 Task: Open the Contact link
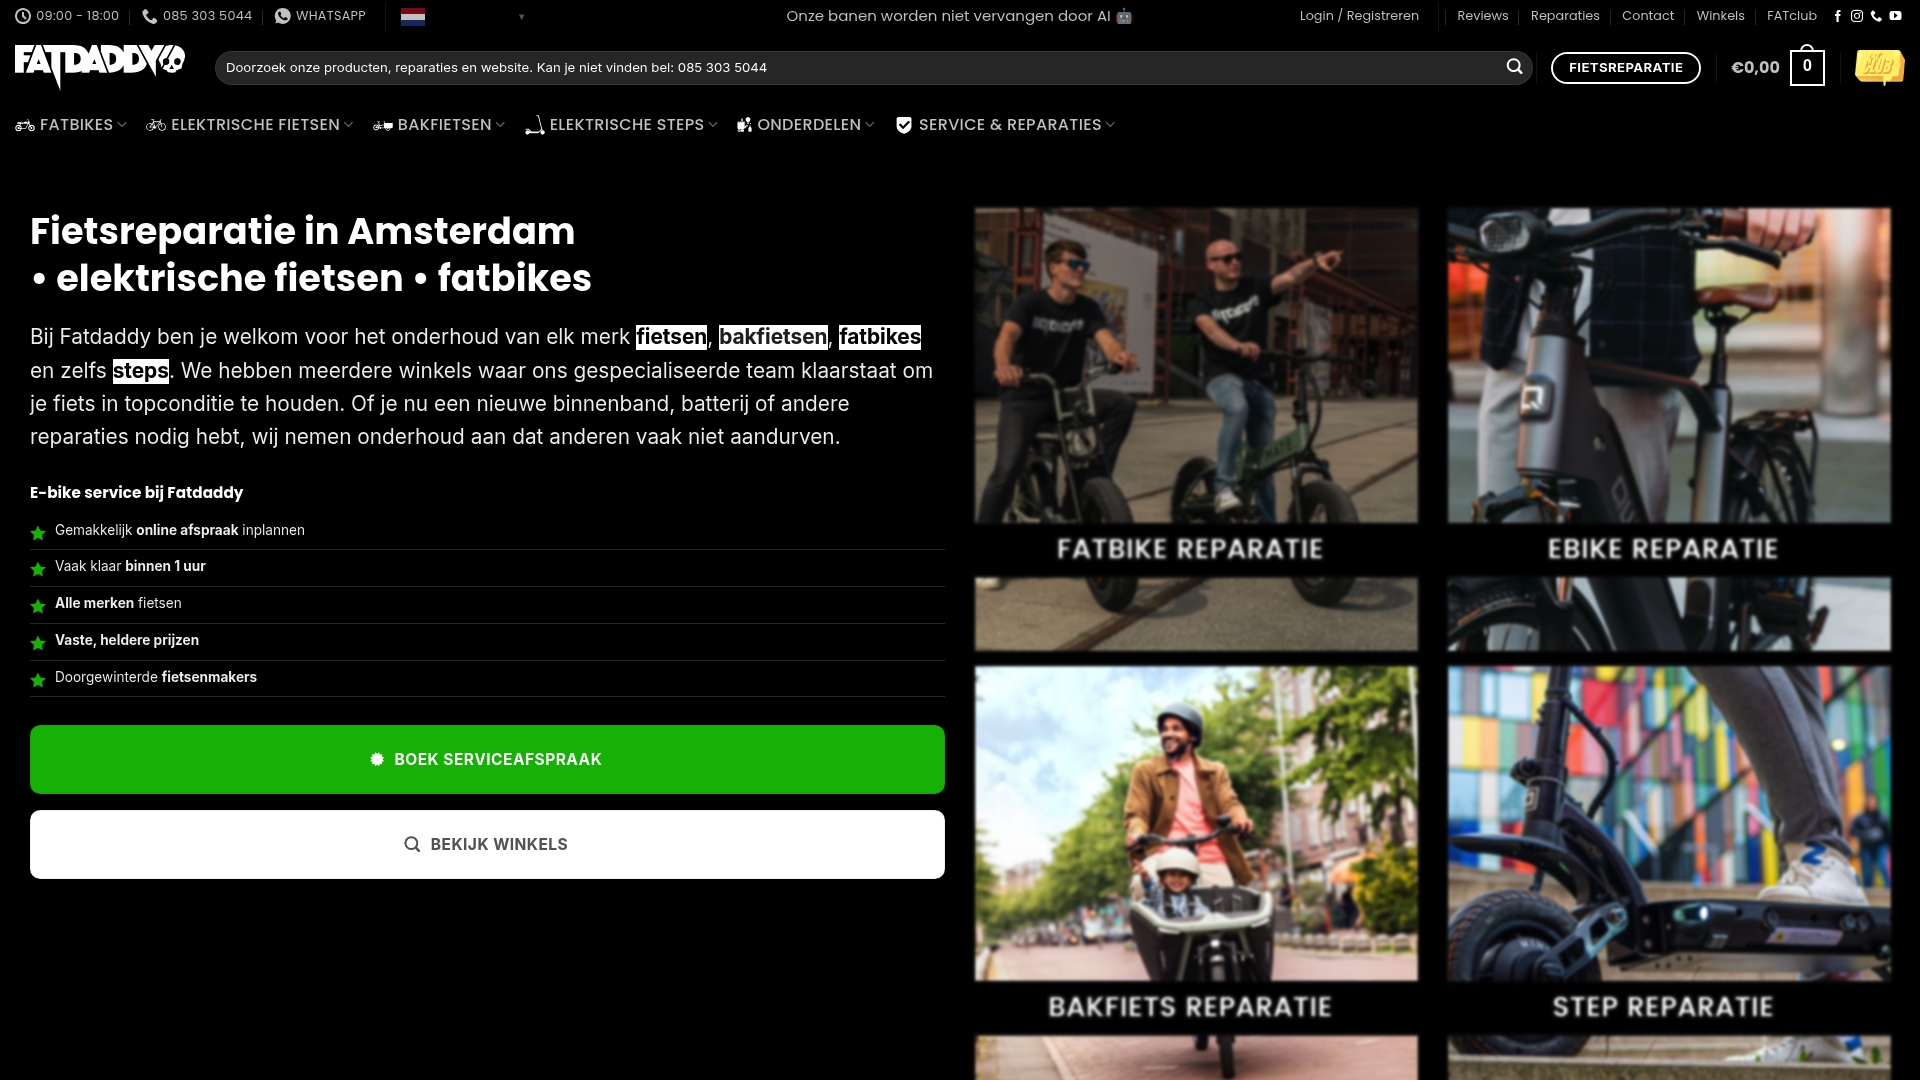point(1648,16)
